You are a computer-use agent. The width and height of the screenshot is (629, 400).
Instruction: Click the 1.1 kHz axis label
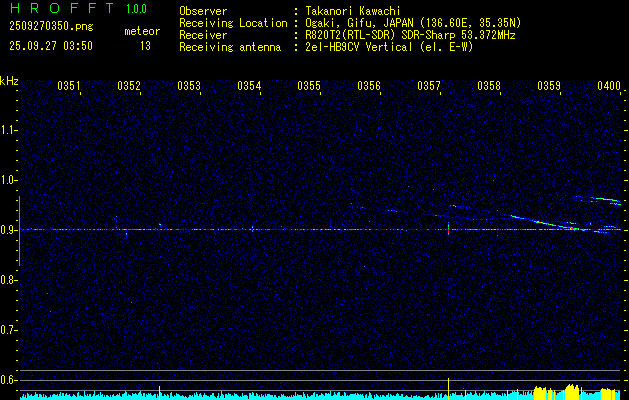8,130
